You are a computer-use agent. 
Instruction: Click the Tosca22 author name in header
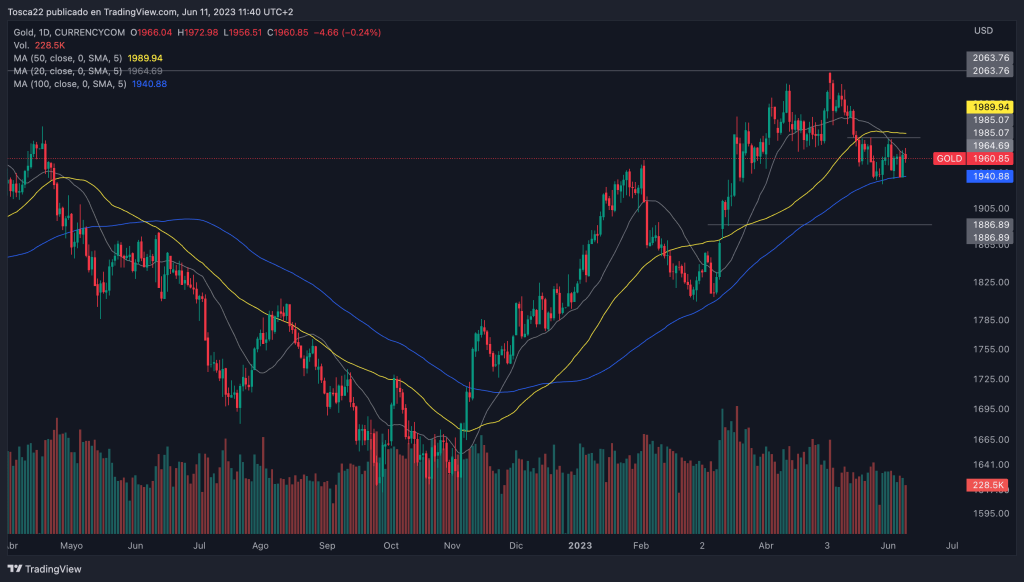pos(28,11)
